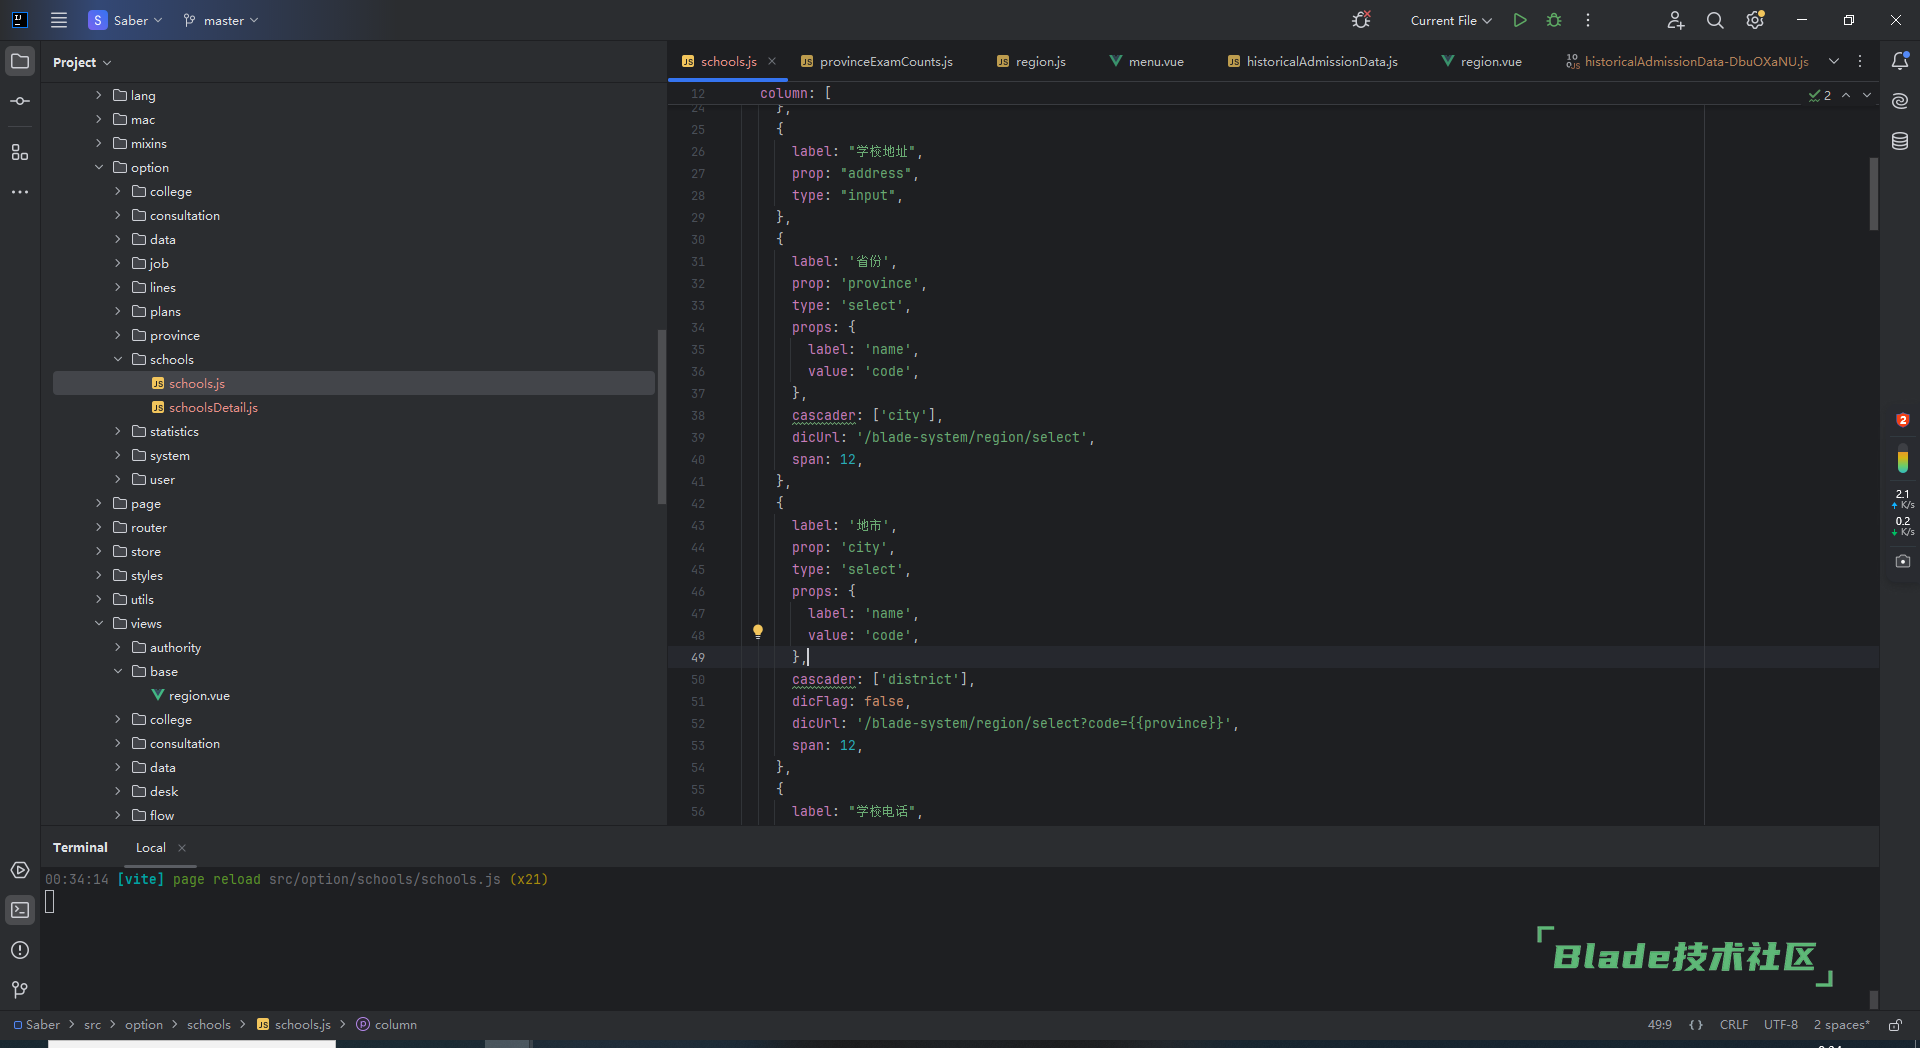Viewport: 1920px width, 1048px height.
Task: Collapse the option folder
Action: [x=99, y=167]
